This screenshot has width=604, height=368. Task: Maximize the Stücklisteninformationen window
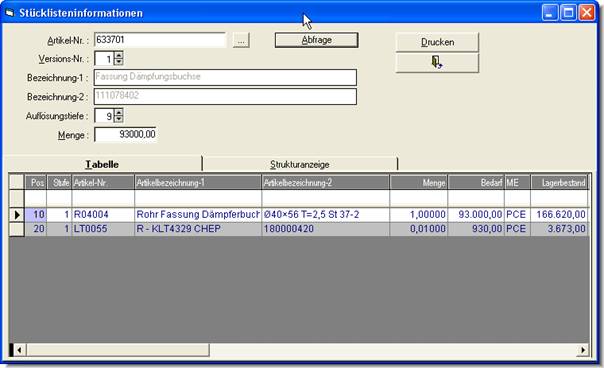click(x=569, y=13)
